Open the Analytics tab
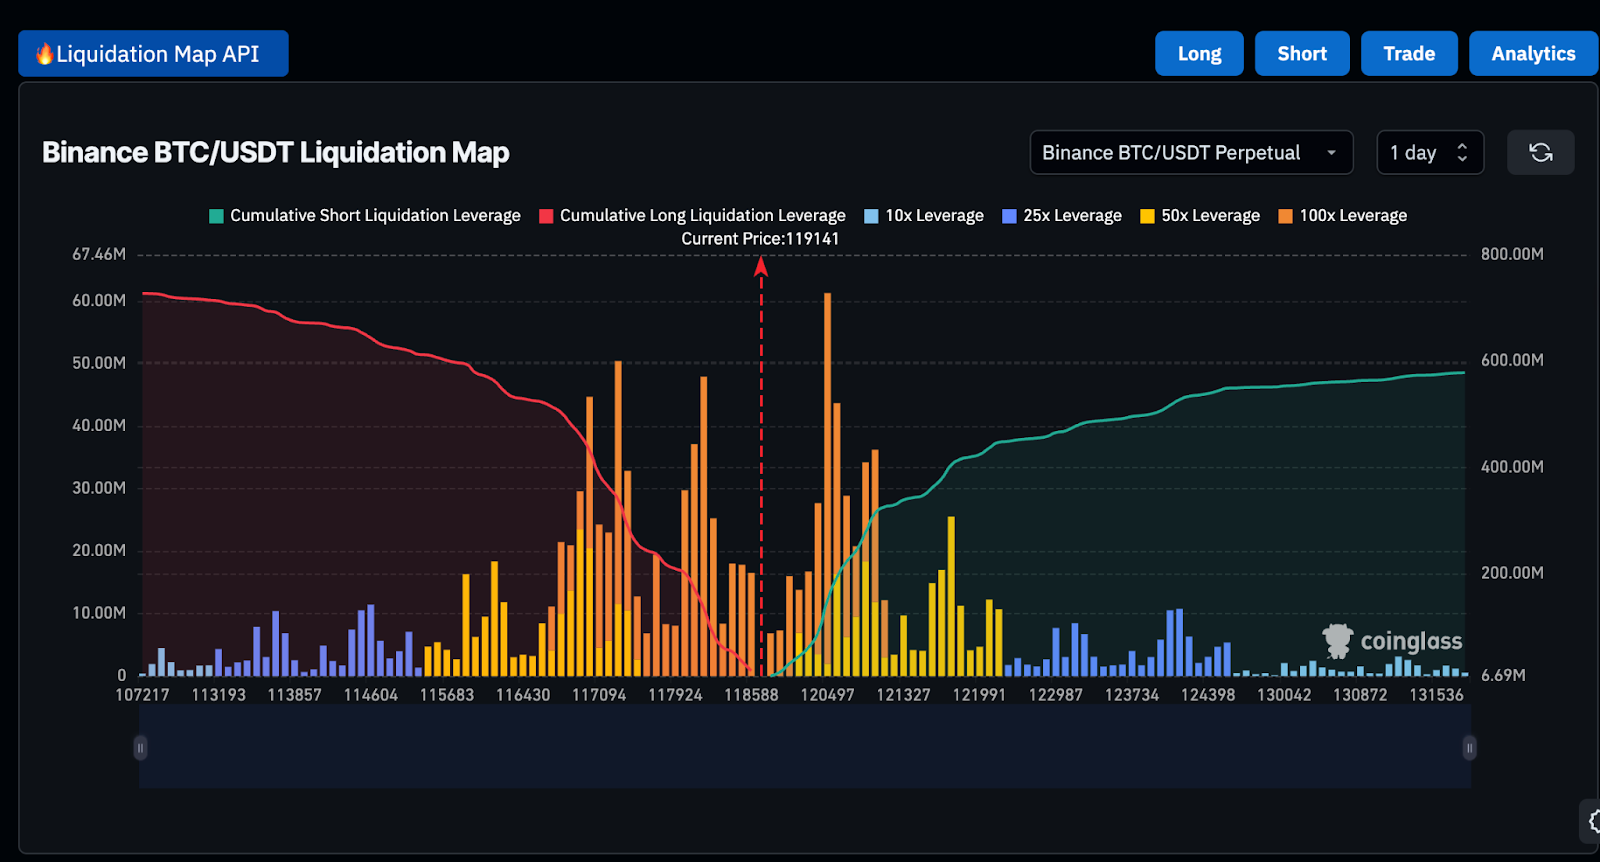 1533,54
